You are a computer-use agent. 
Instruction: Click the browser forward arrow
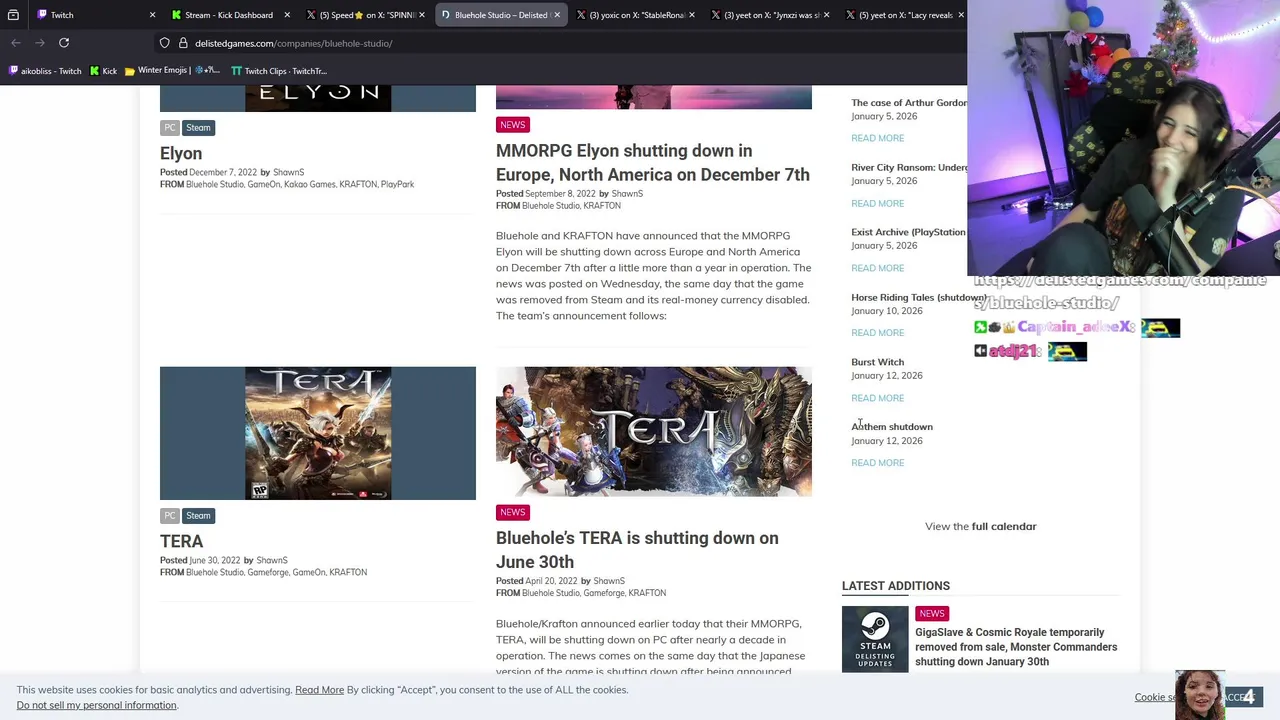coord(40,43)
